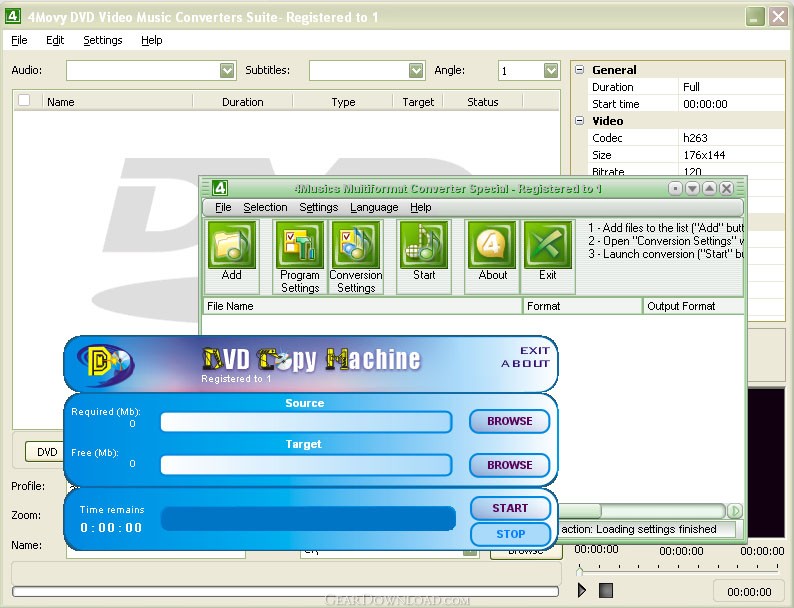Screen dimensions: 794x608
Task: Click the 4Movy player seek slider handle
Action: tap(579, 571)
